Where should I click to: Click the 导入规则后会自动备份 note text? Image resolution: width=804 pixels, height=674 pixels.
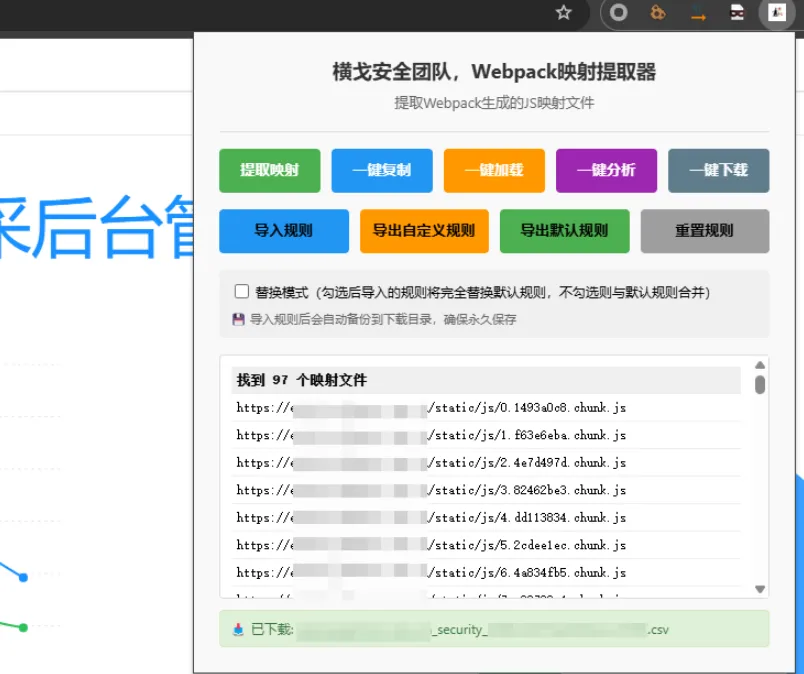tap(383, 320)
